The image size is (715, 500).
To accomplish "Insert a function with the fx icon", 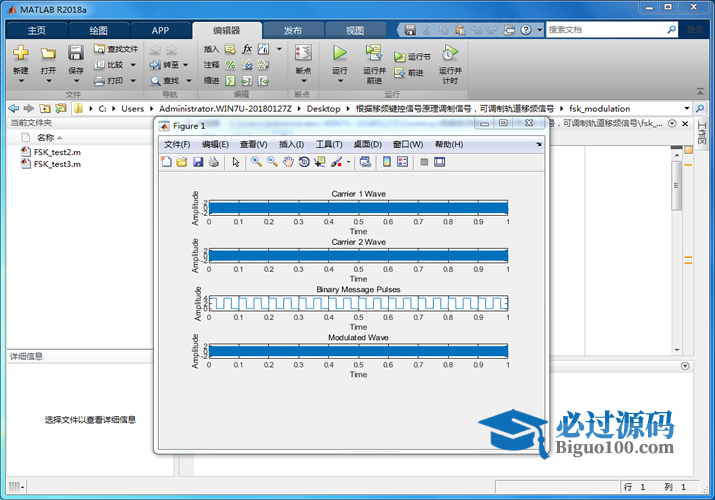I will [x=247, y=49].
